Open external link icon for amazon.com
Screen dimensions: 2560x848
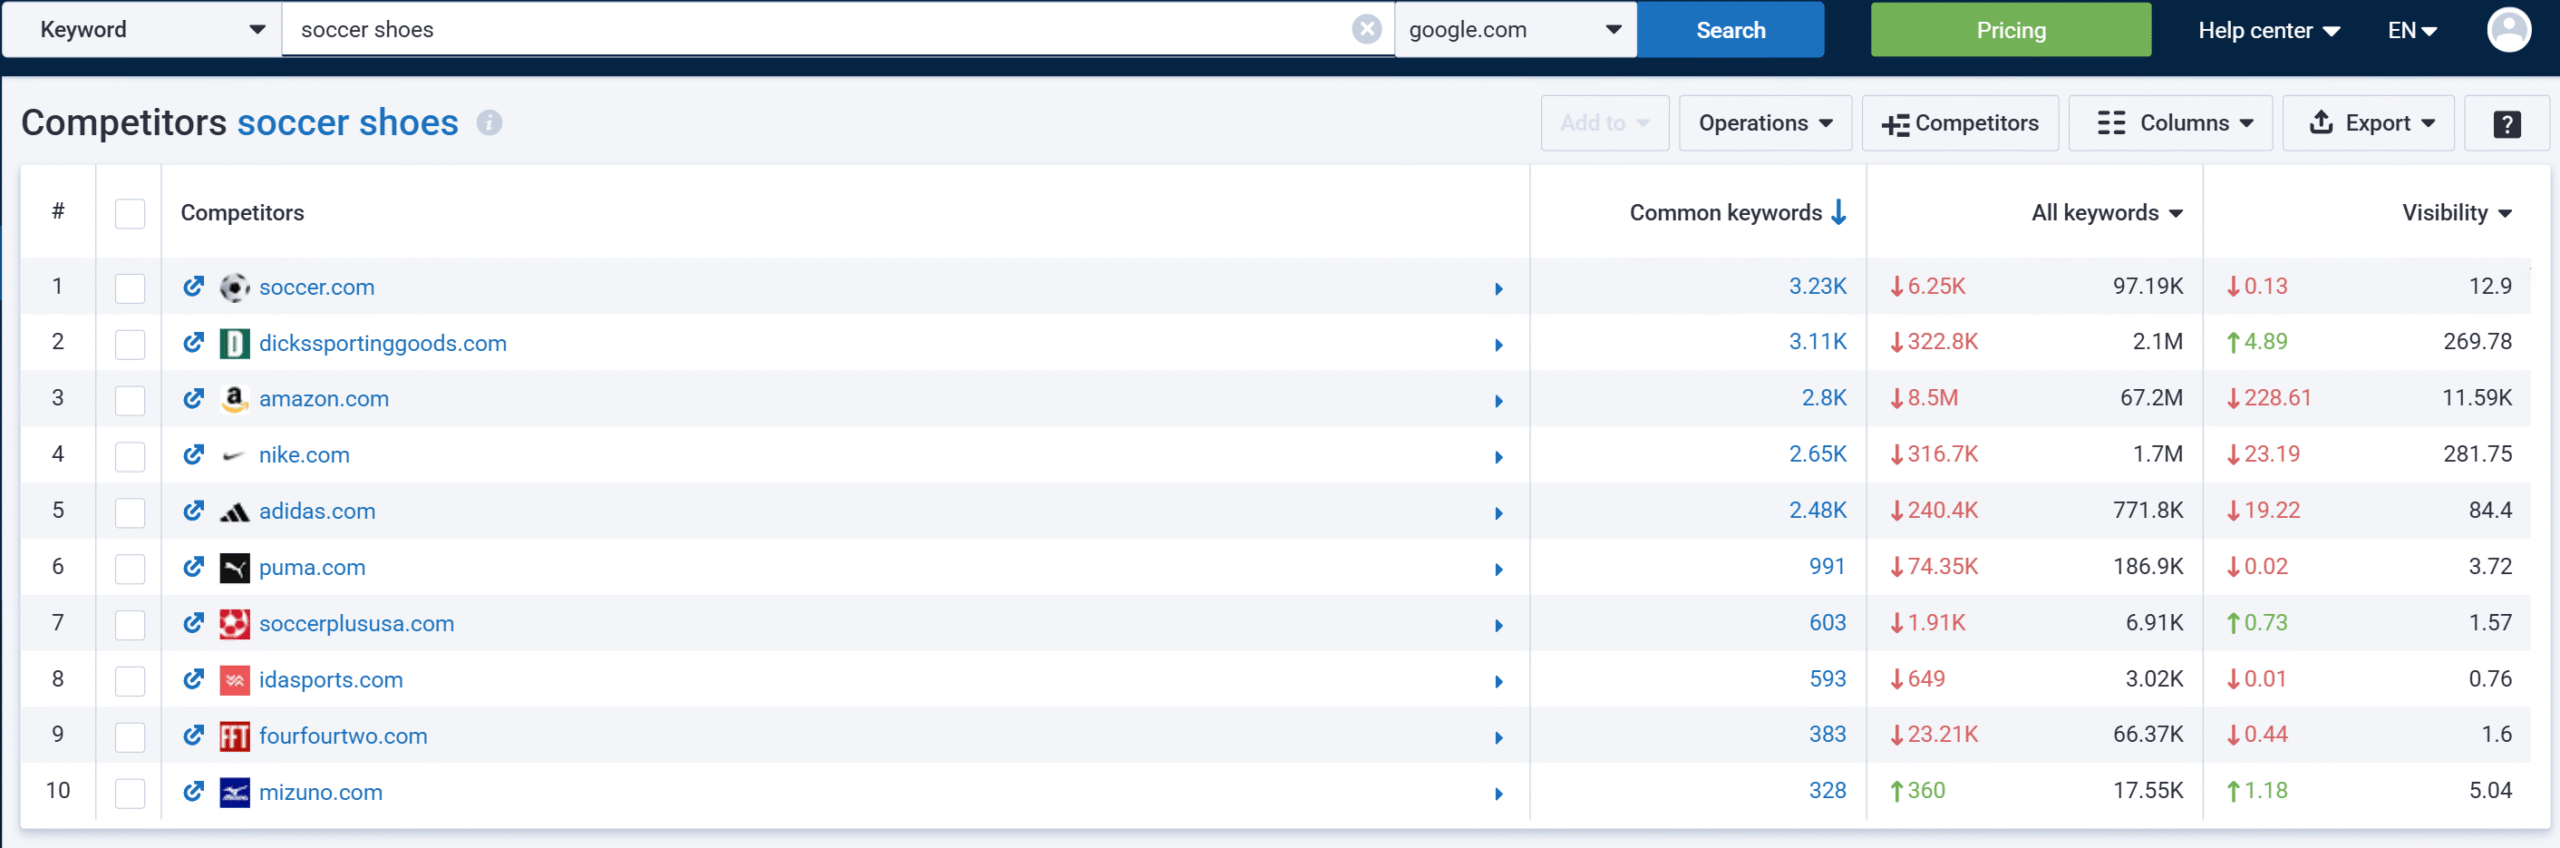(x=193, y=399)
